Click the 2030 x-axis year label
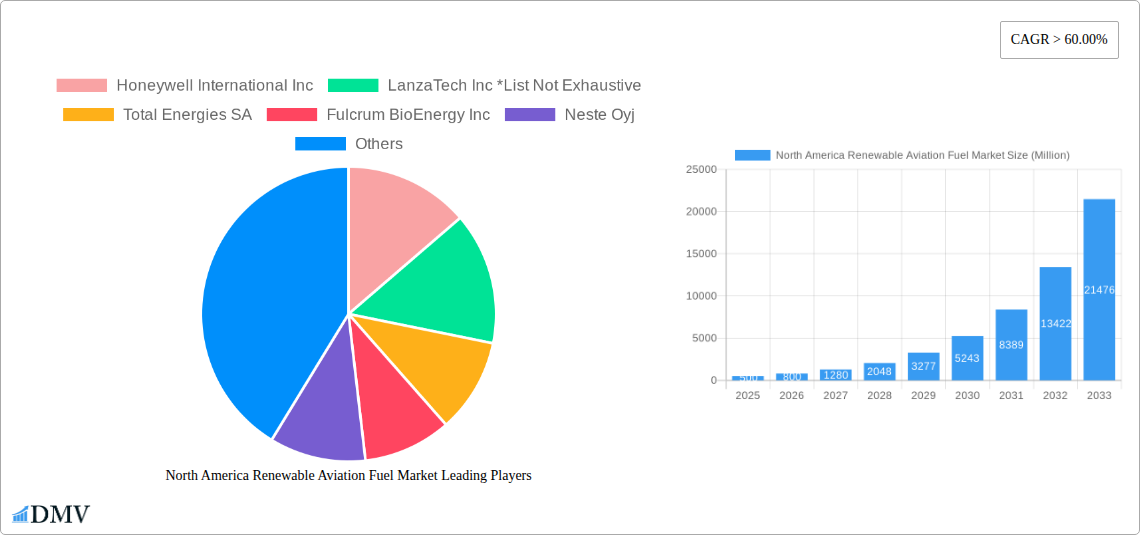Image resolution: width=1140 pixels, height=535 pixels. tap(968, 395)
